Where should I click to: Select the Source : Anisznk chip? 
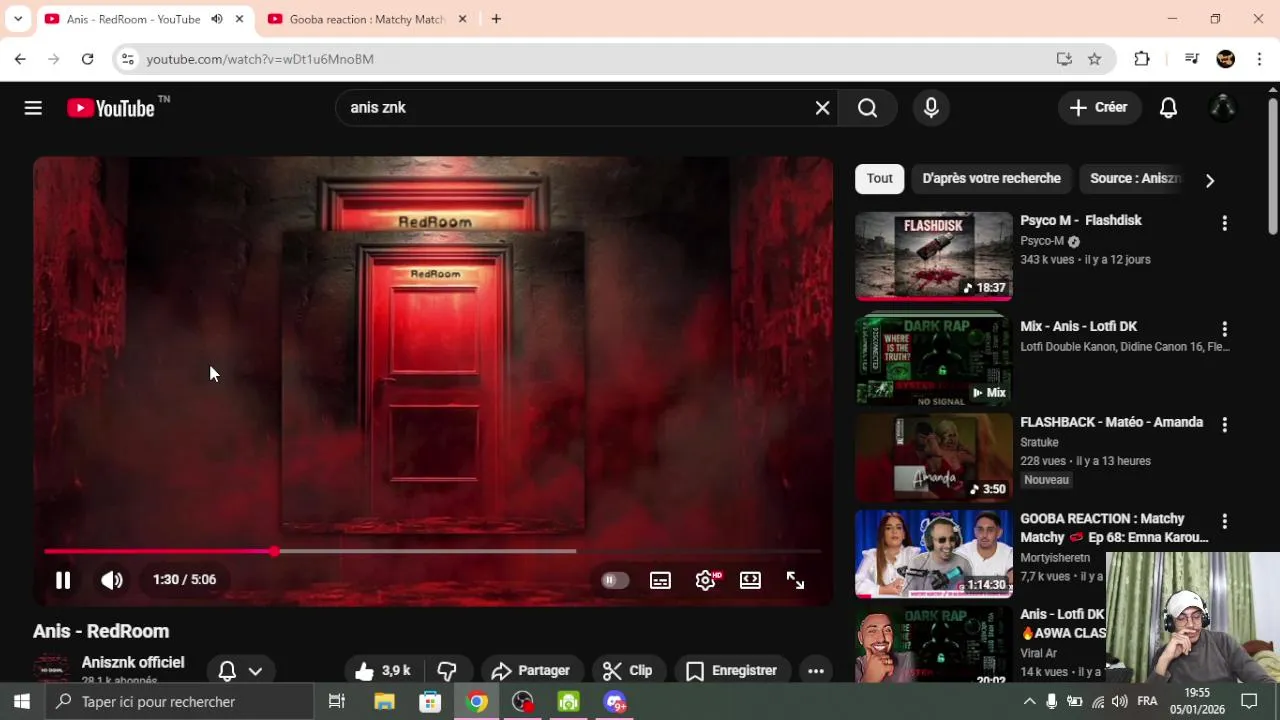1135,179
